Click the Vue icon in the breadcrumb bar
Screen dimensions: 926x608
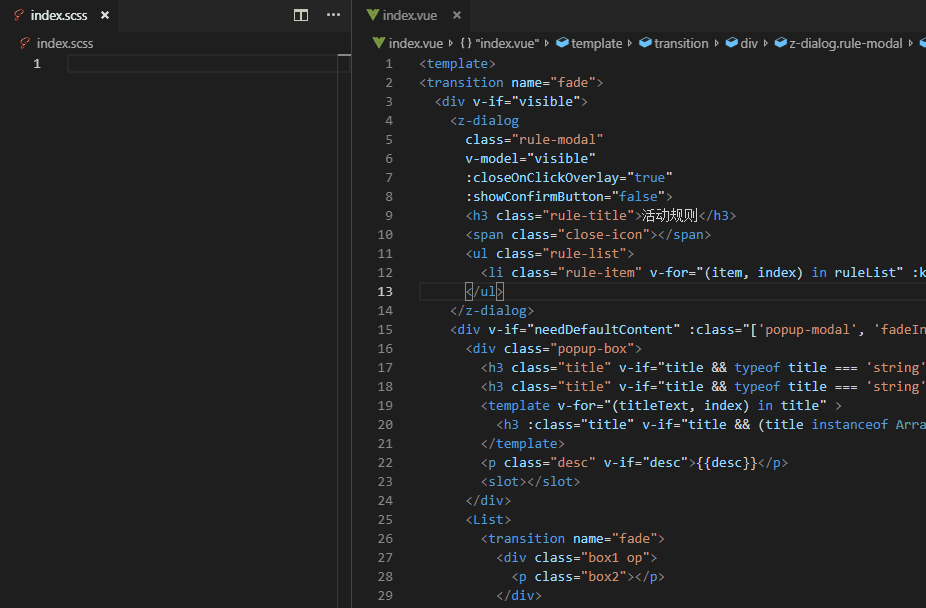point(378,43)
